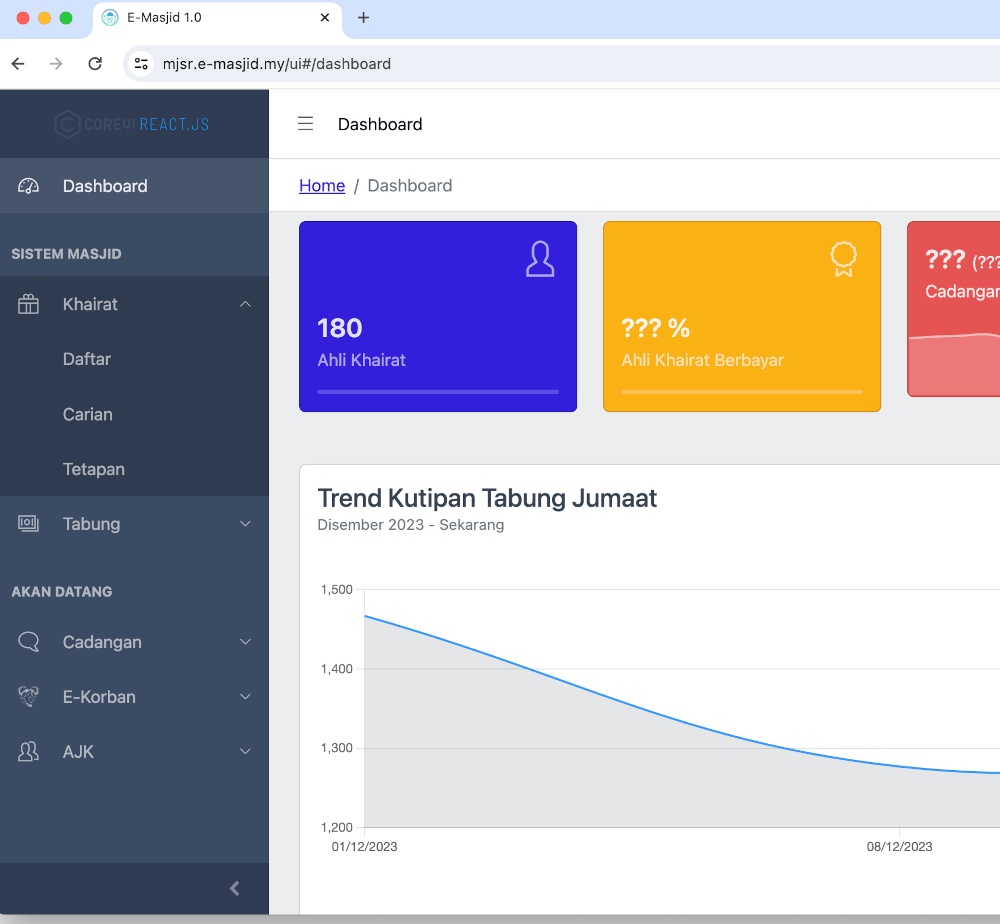Click the Dashboard speedometer icon in sidebar

click(28, 186)
